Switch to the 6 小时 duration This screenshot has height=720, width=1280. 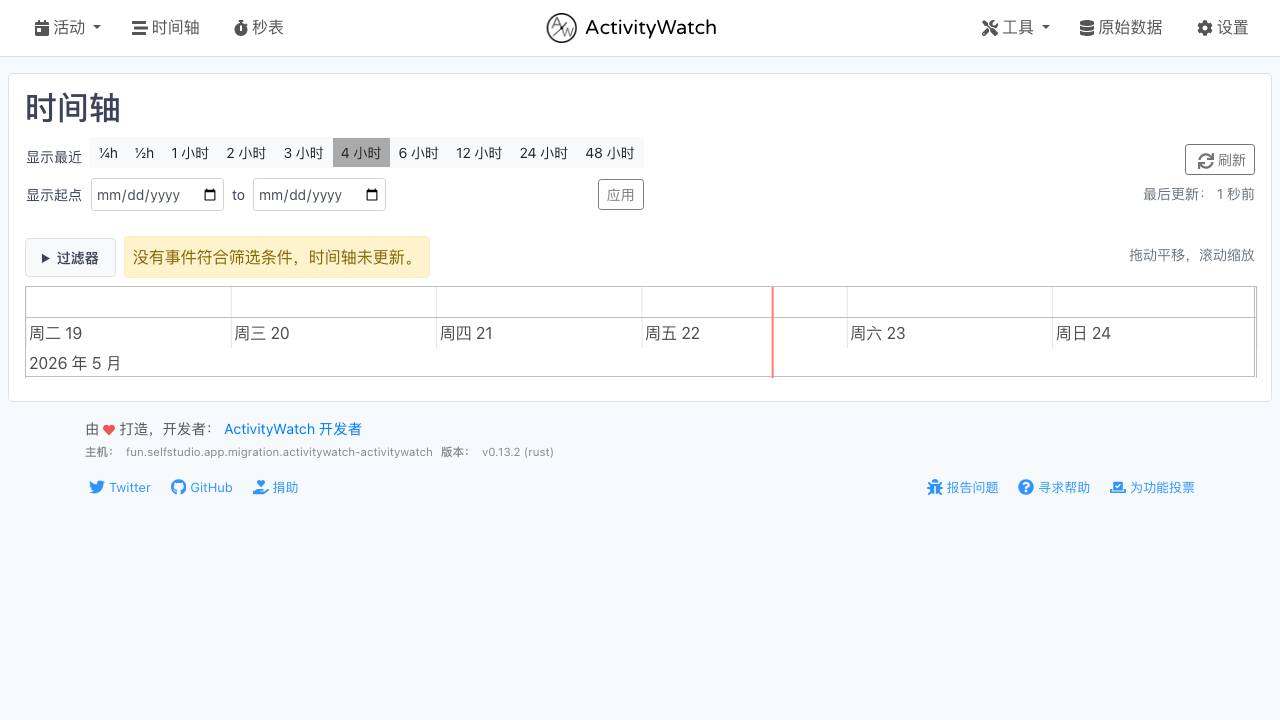[419, 153]
